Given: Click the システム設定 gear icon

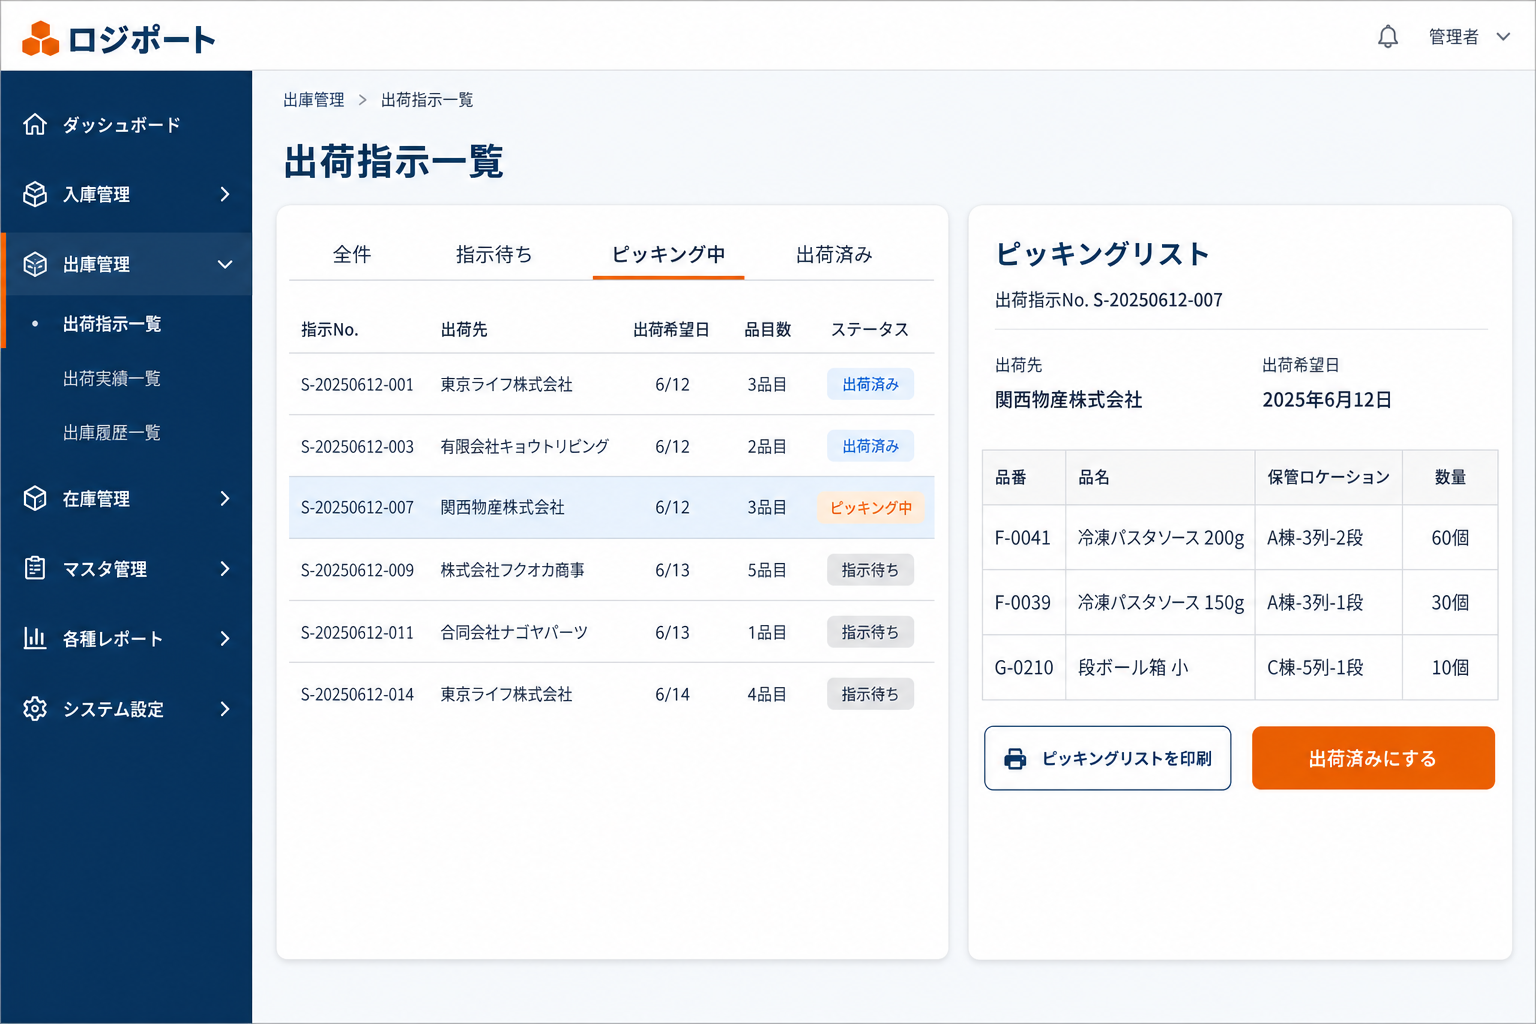Looking at the screenshot, I should pos(35,708).
